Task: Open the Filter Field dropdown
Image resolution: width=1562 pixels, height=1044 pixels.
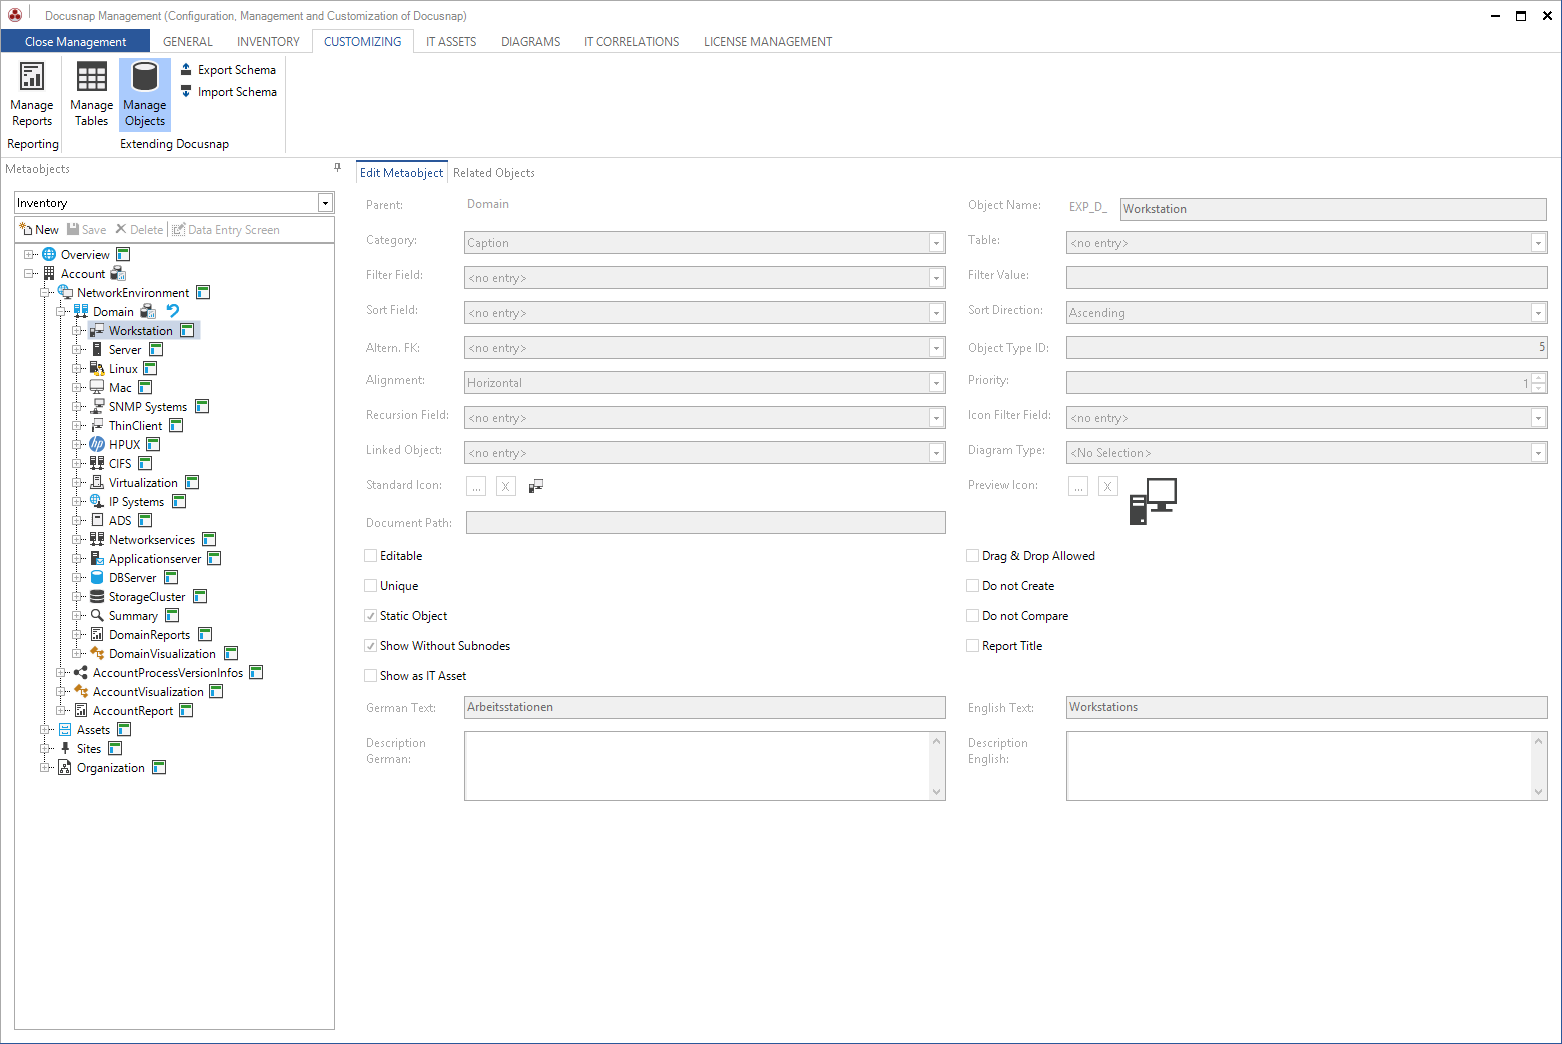Action: coord(936,278)
